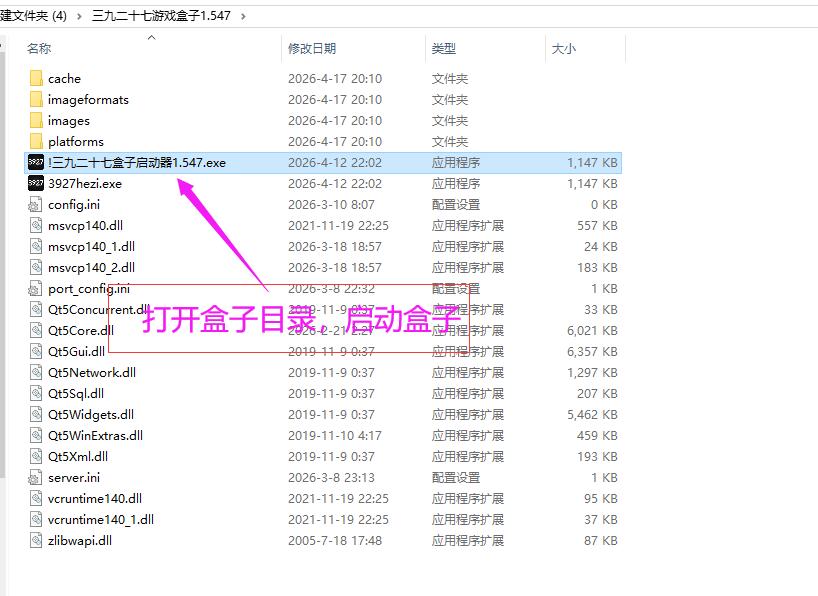Viewport: 818px width, 596px height.
Task: Click the zlibwapi.dll file icon
Action: click(36, 540)
